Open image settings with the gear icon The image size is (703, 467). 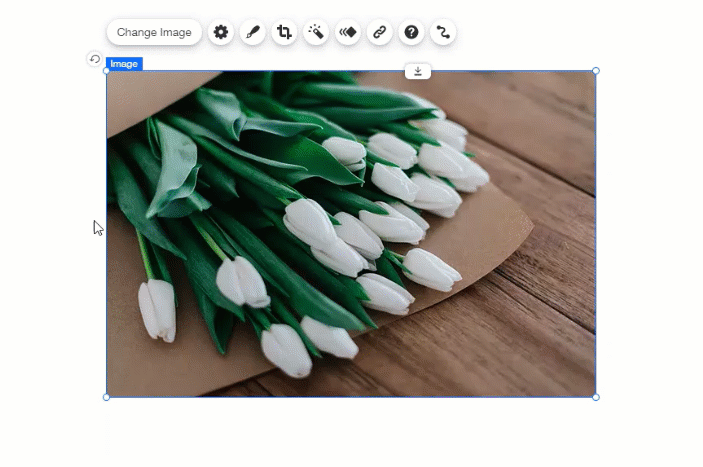pyautogui.click(x=221, y=32)
